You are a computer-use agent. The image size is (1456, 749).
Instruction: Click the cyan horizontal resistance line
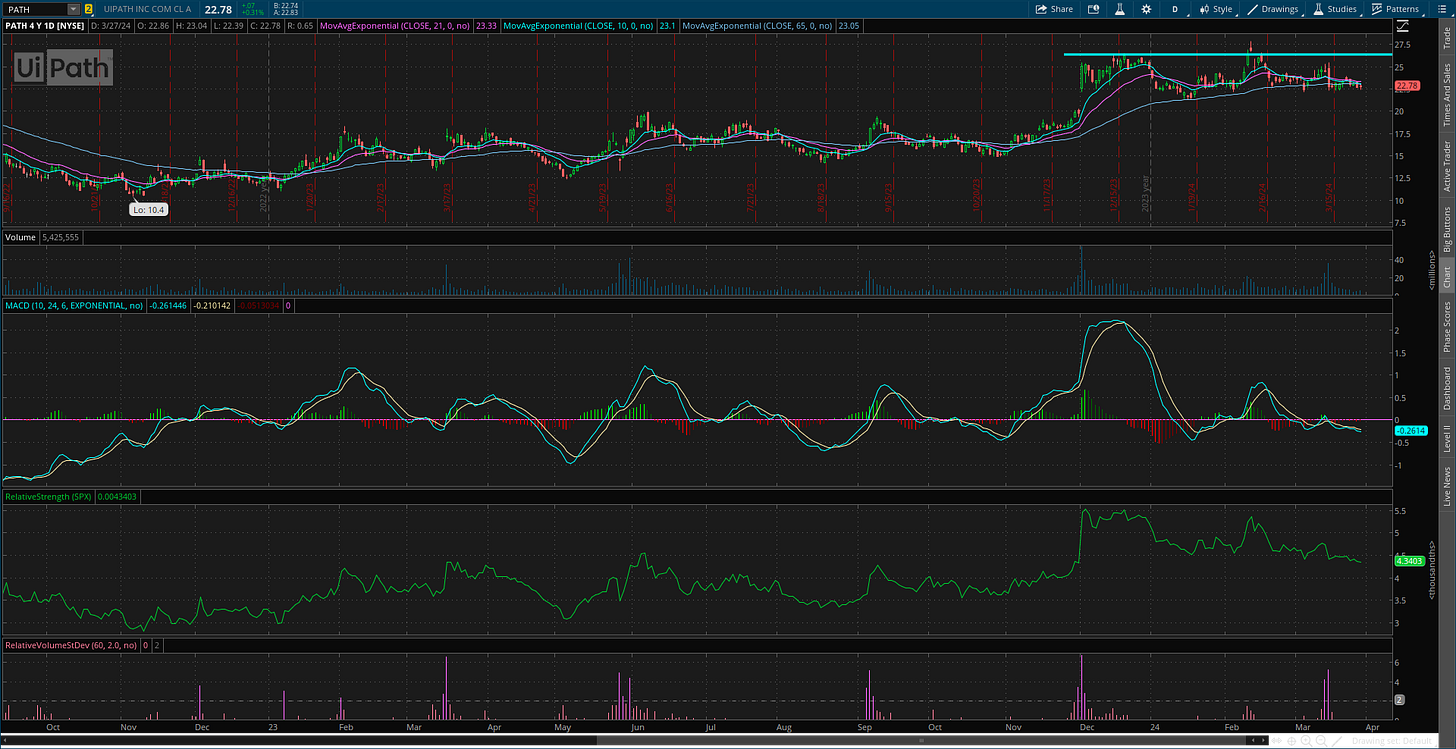point(1228,54)
